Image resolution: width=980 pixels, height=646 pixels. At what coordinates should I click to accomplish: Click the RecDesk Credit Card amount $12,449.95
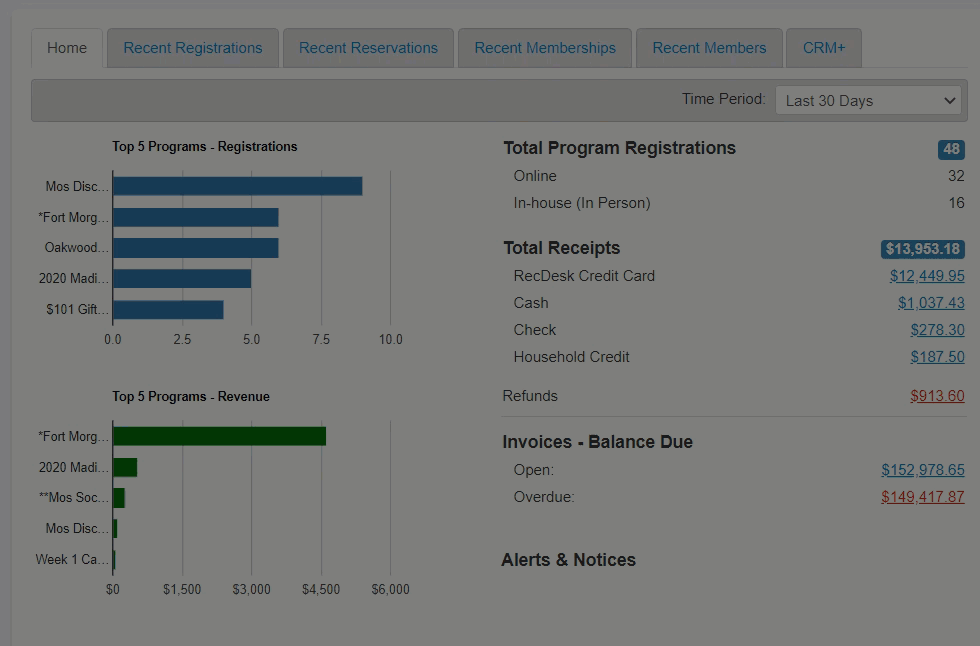(x=927, y=276)
